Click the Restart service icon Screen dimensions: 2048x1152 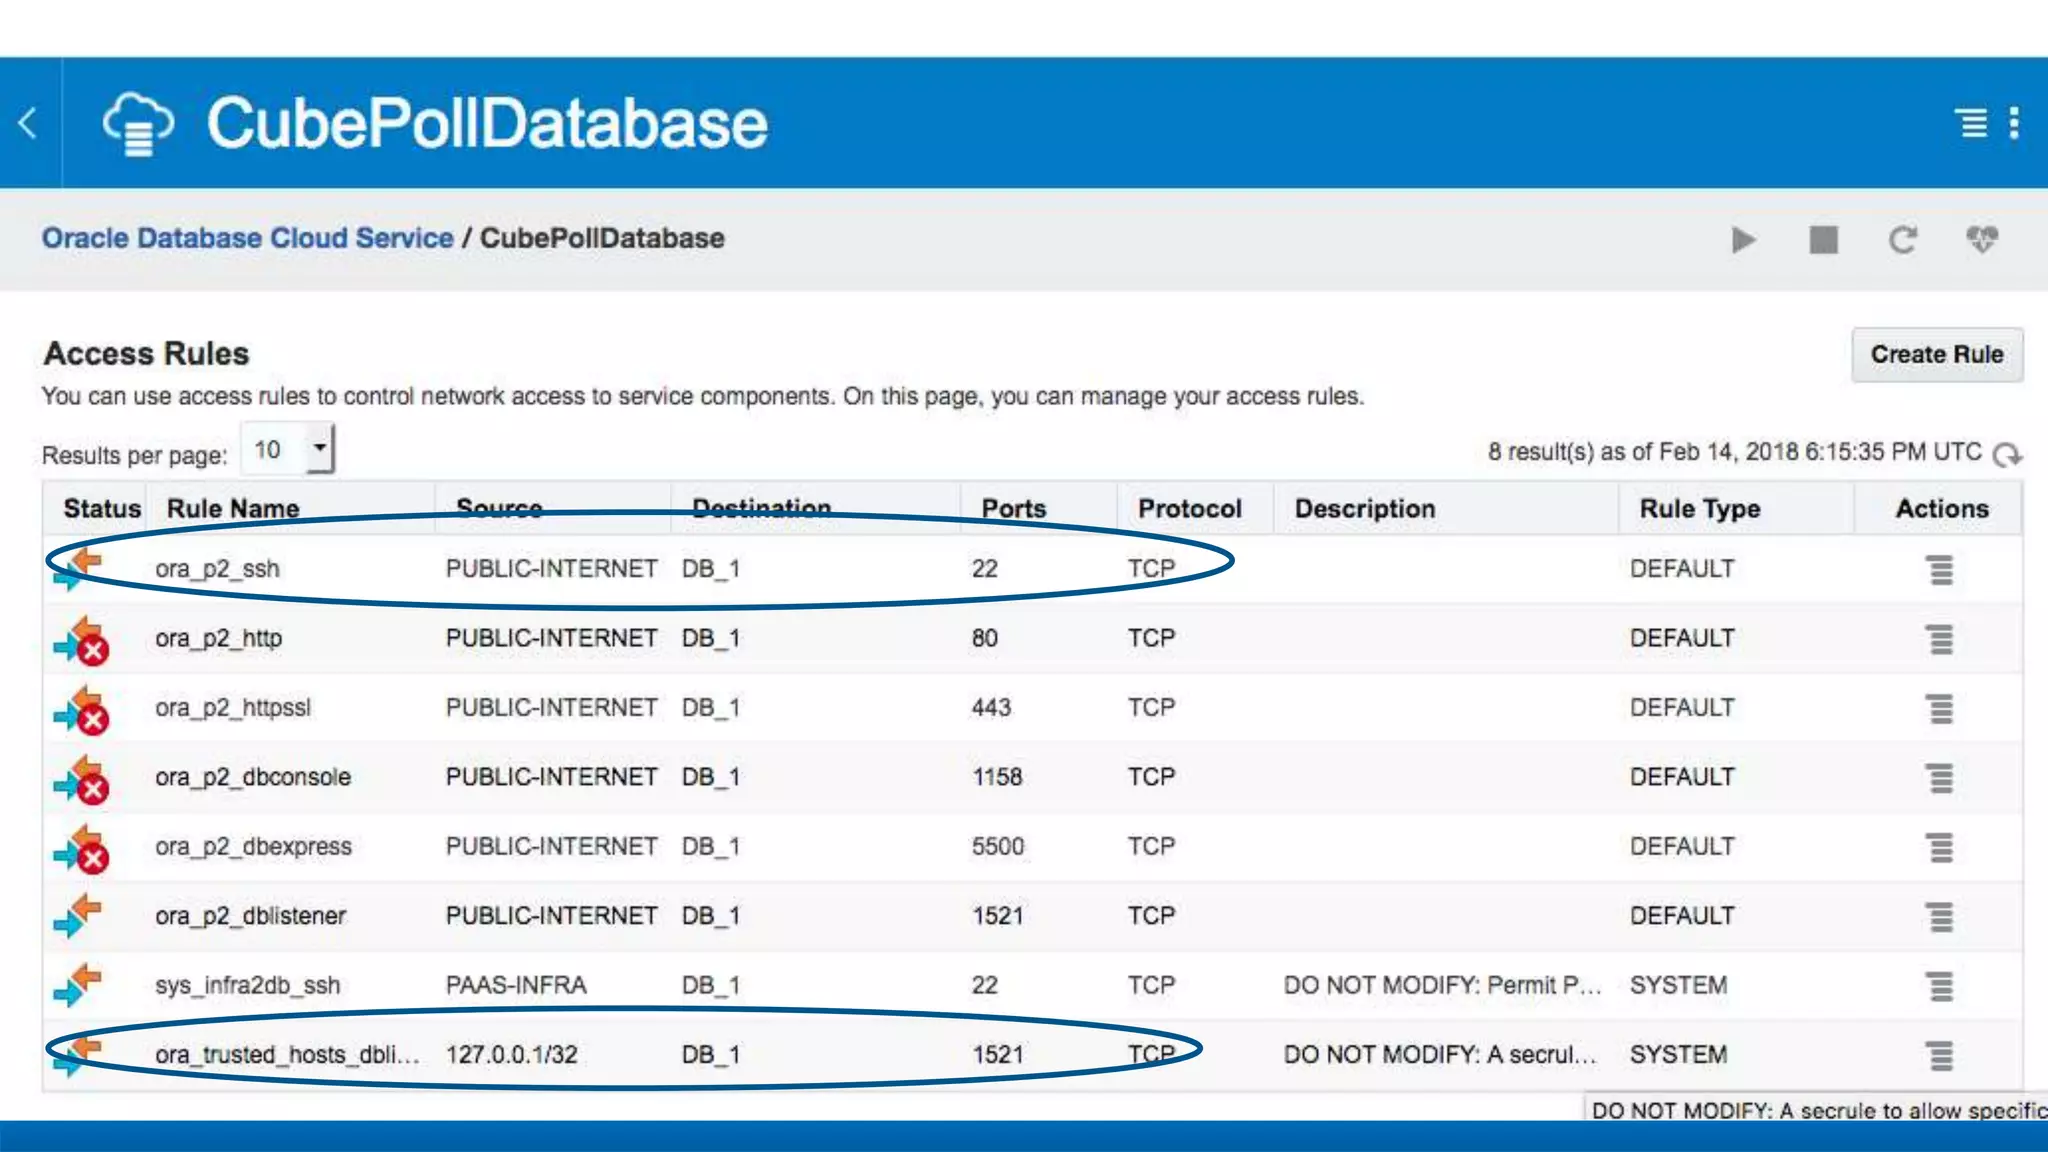(x=1902, y=240)
